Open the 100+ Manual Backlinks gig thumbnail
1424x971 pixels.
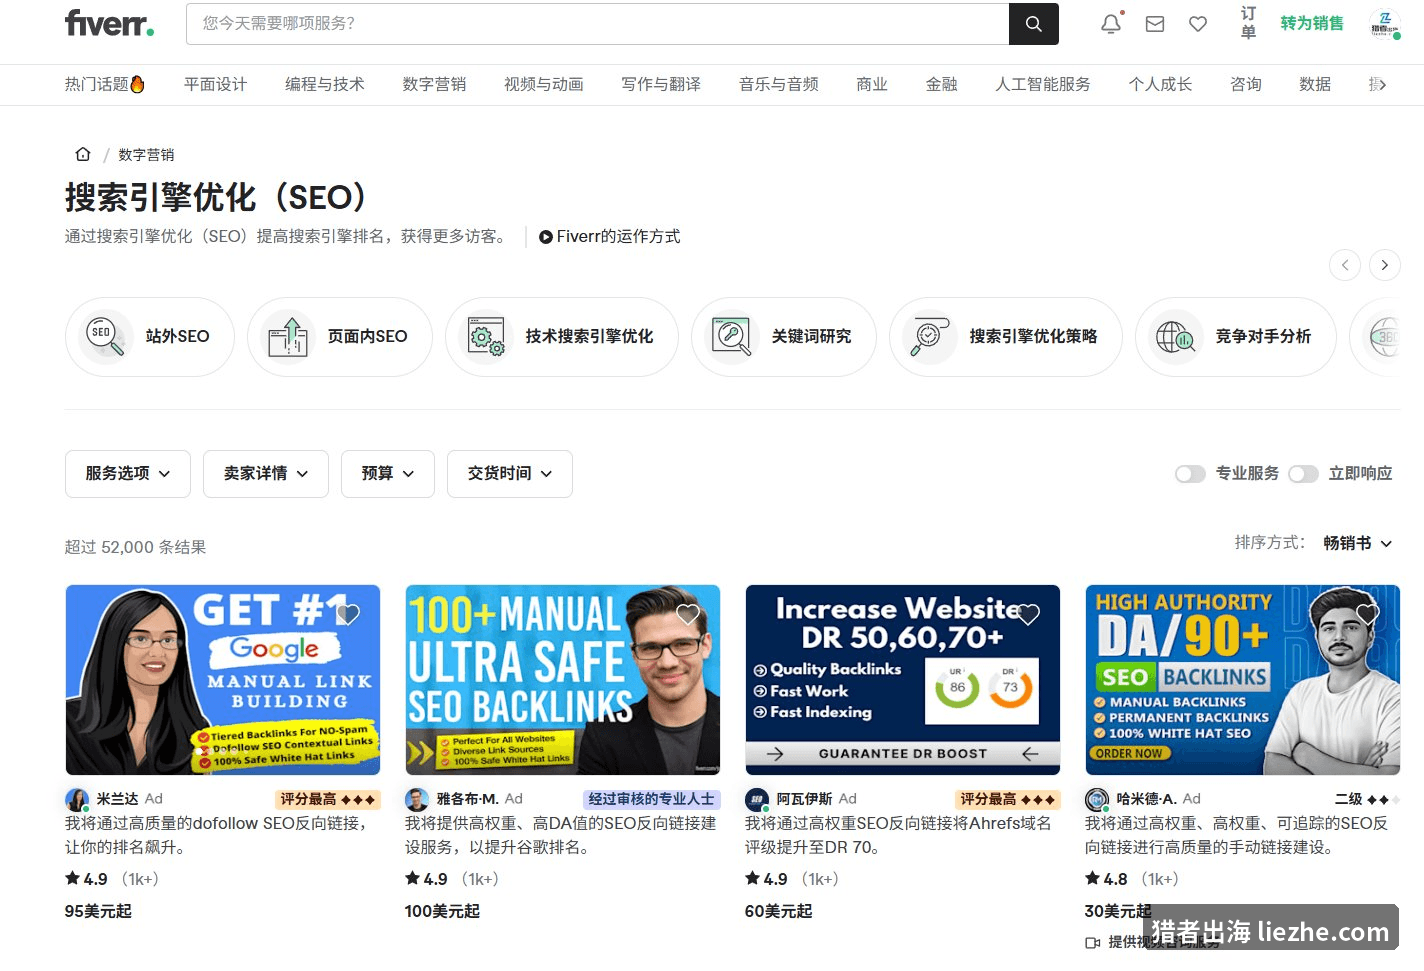coord(563,680)
